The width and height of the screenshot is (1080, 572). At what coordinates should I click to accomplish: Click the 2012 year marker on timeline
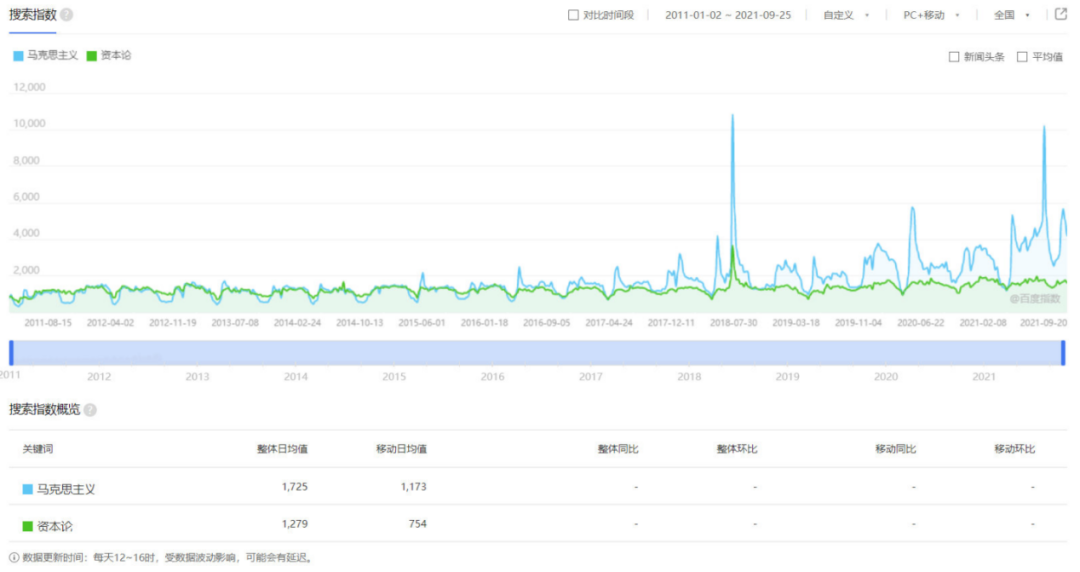click(98, 377)
